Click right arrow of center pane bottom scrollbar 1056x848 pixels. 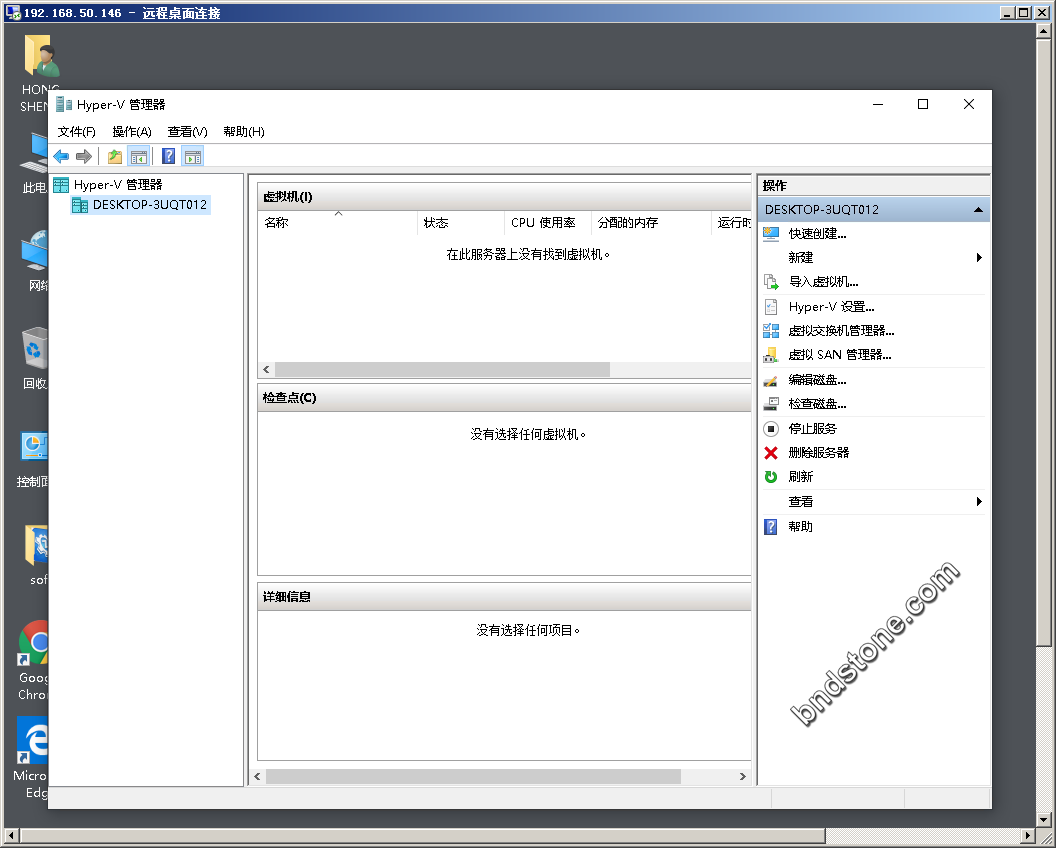tap(742, 777)
